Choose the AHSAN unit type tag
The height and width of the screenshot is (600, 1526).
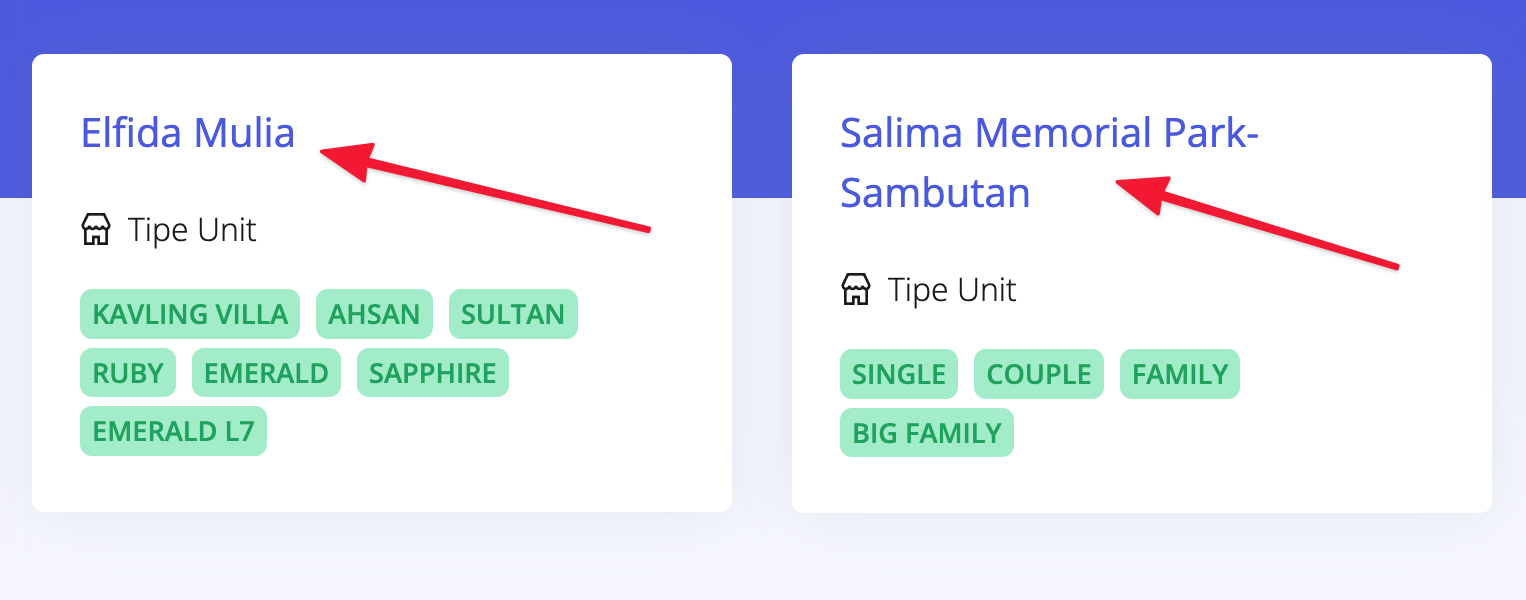374,314
